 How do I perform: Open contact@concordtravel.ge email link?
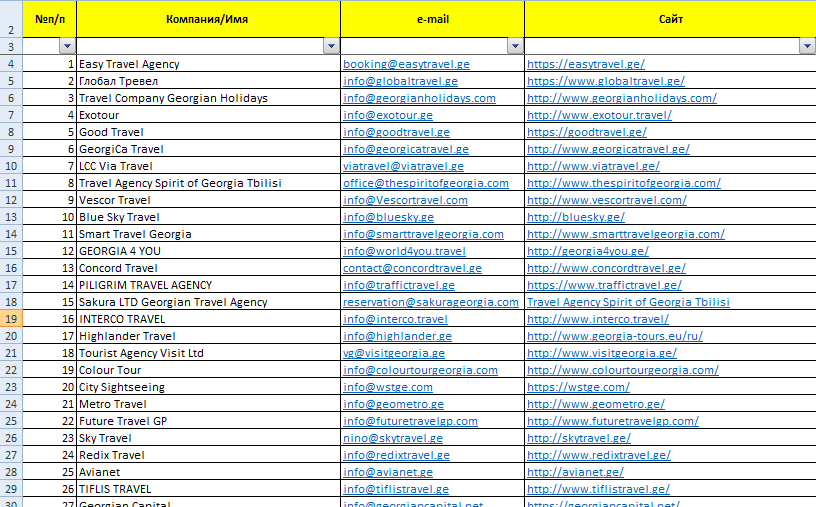click(x=412, y=268)
